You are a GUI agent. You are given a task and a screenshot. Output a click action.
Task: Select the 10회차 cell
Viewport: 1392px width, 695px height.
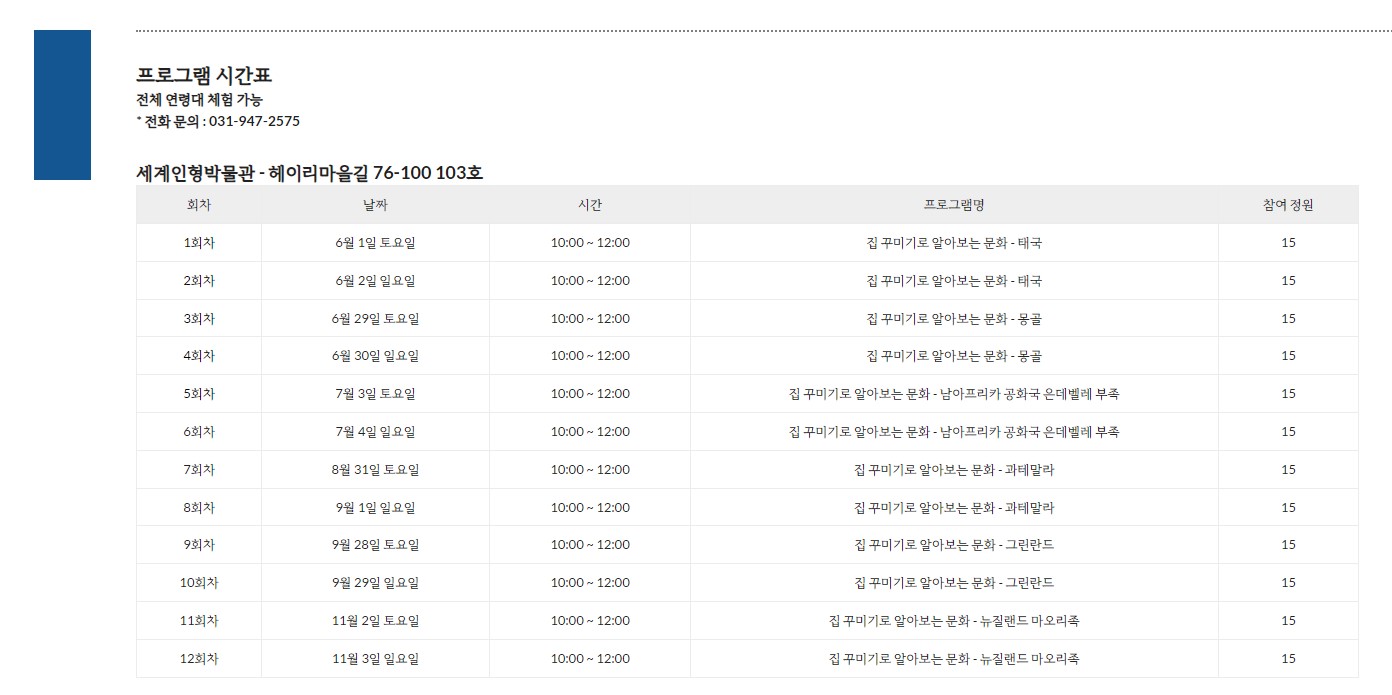click(x=199, y=583)
